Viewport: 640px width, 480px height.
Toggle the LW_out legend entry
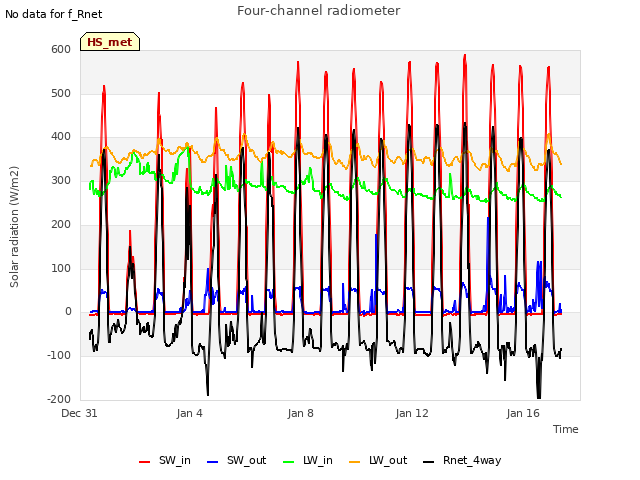[x=378, y=460]
